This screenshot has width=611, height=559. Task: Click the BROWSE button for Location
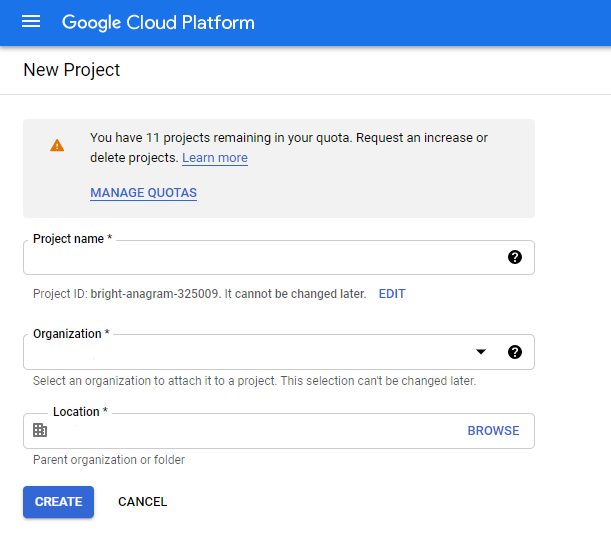tap(493, 431)
